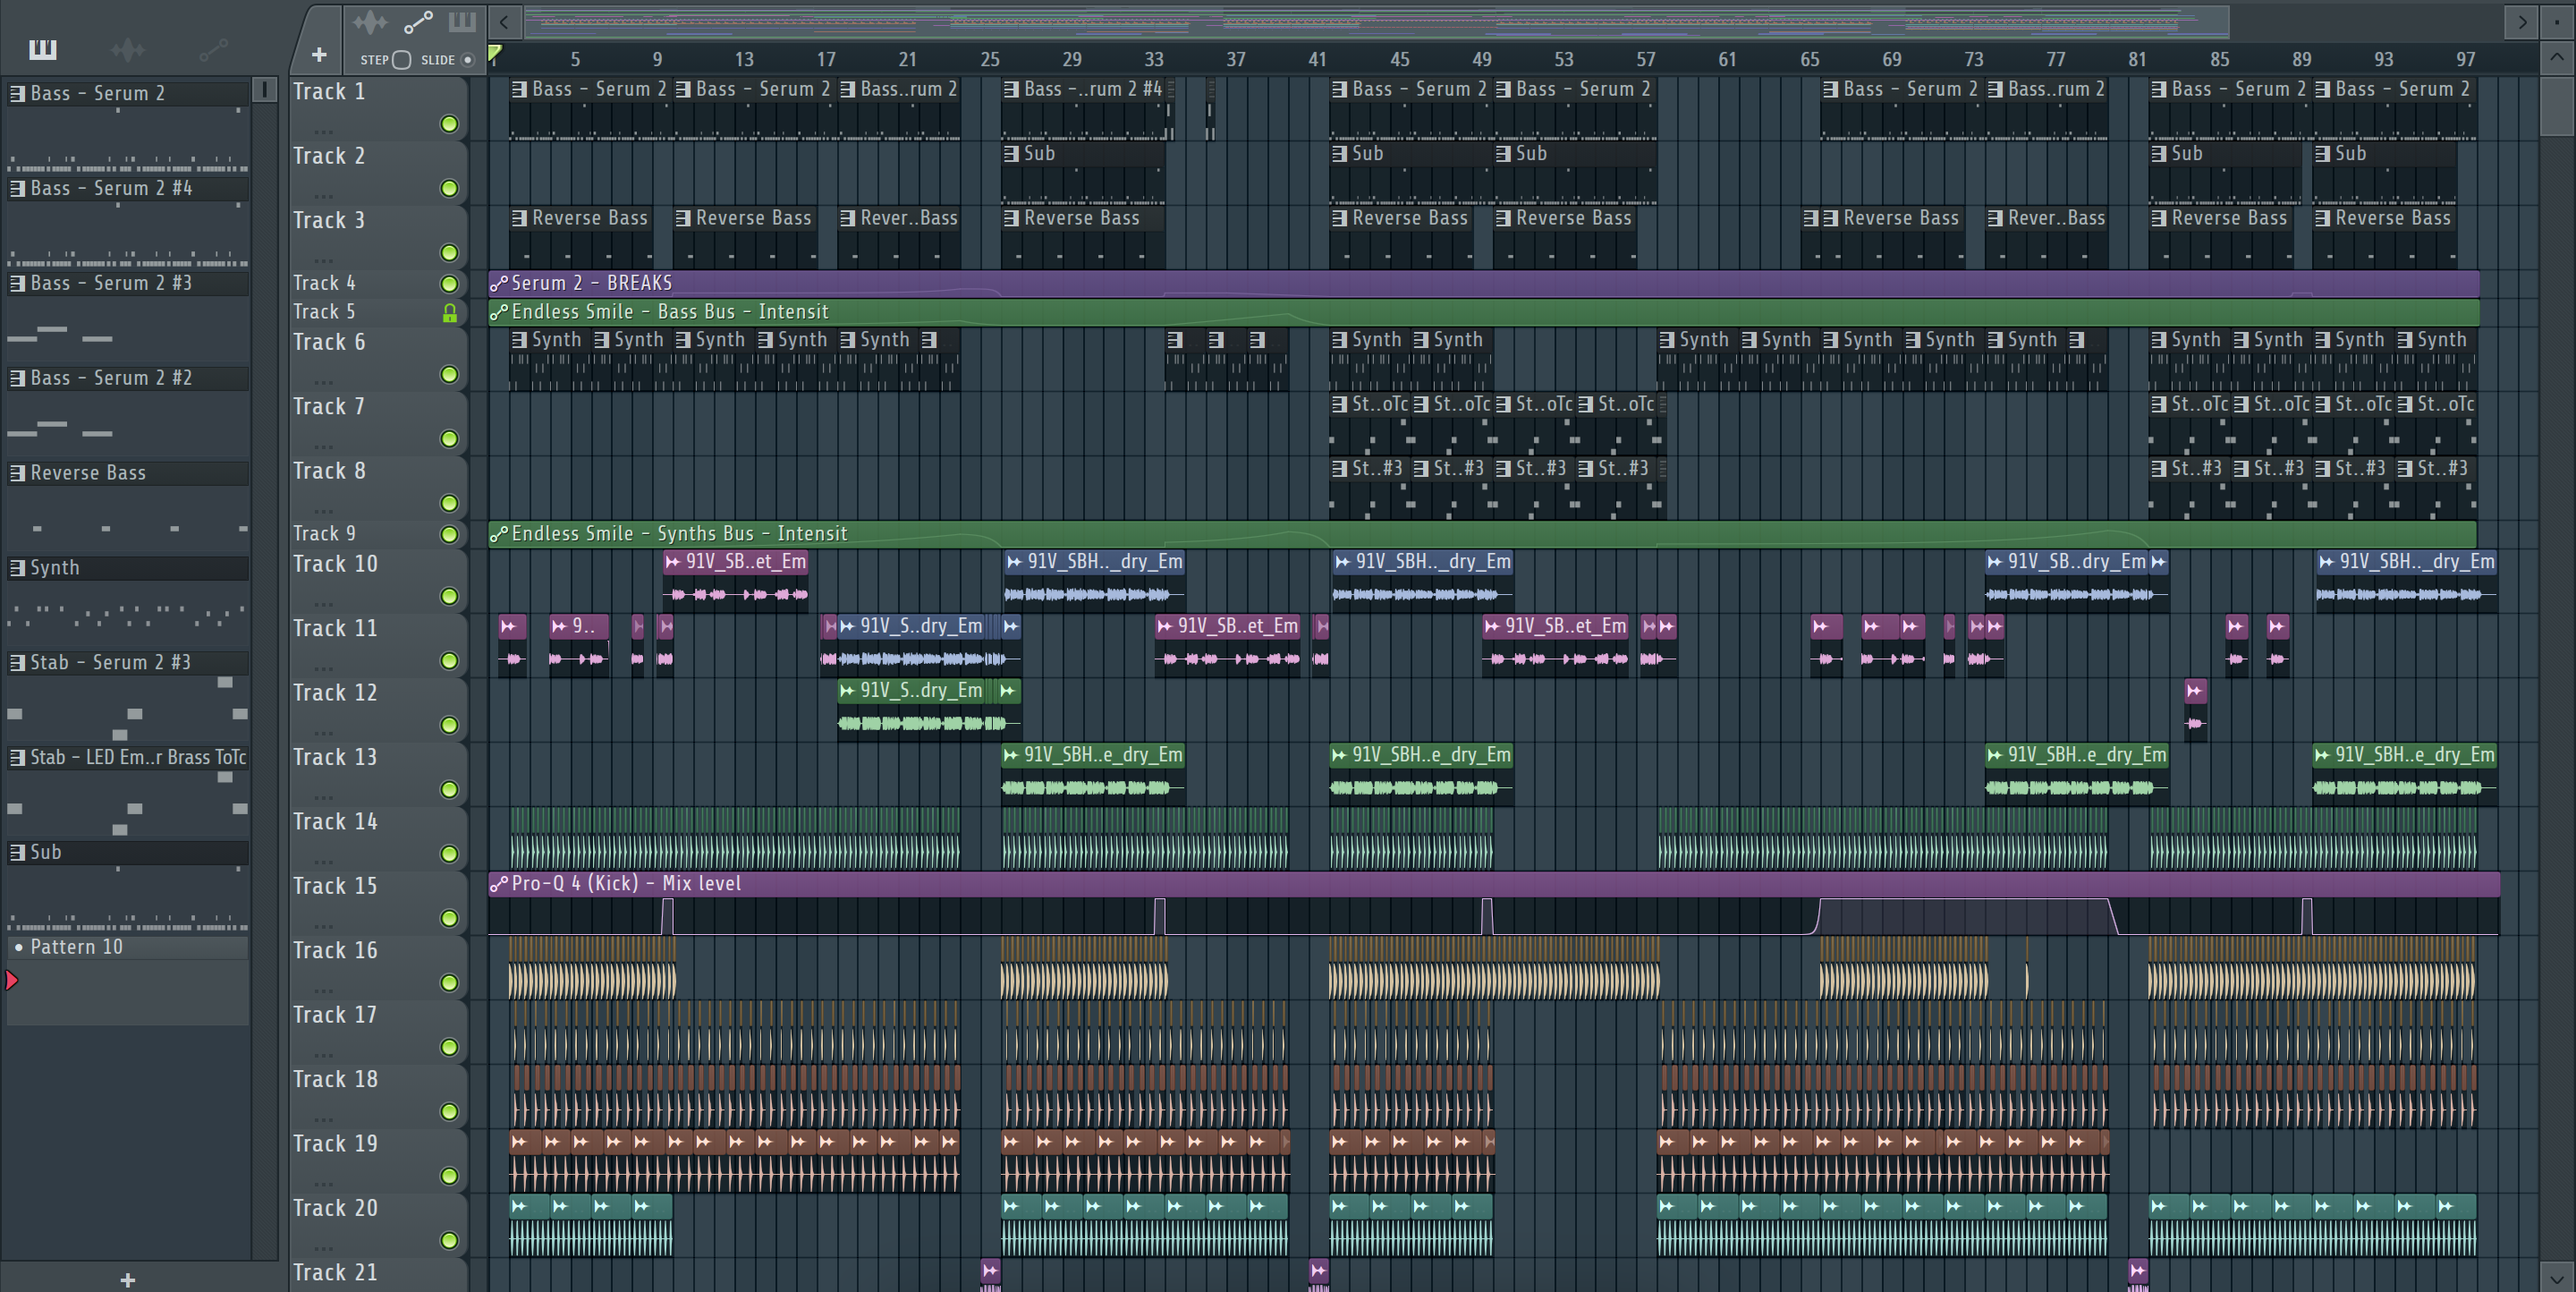Click the Track 3 header

[378, 236]
